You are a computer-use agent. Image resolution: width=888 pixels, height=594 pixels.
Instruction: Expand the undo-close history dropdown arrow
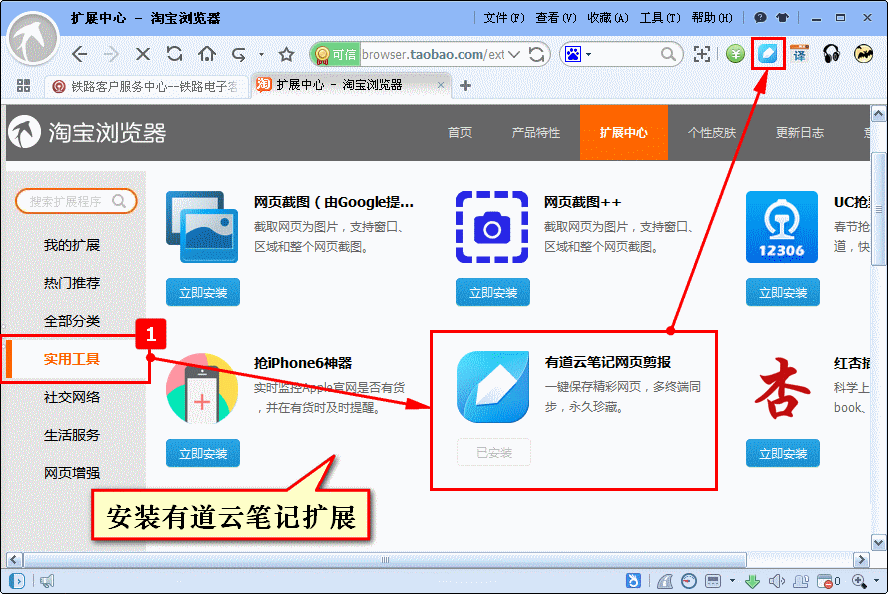click(261, 54)
